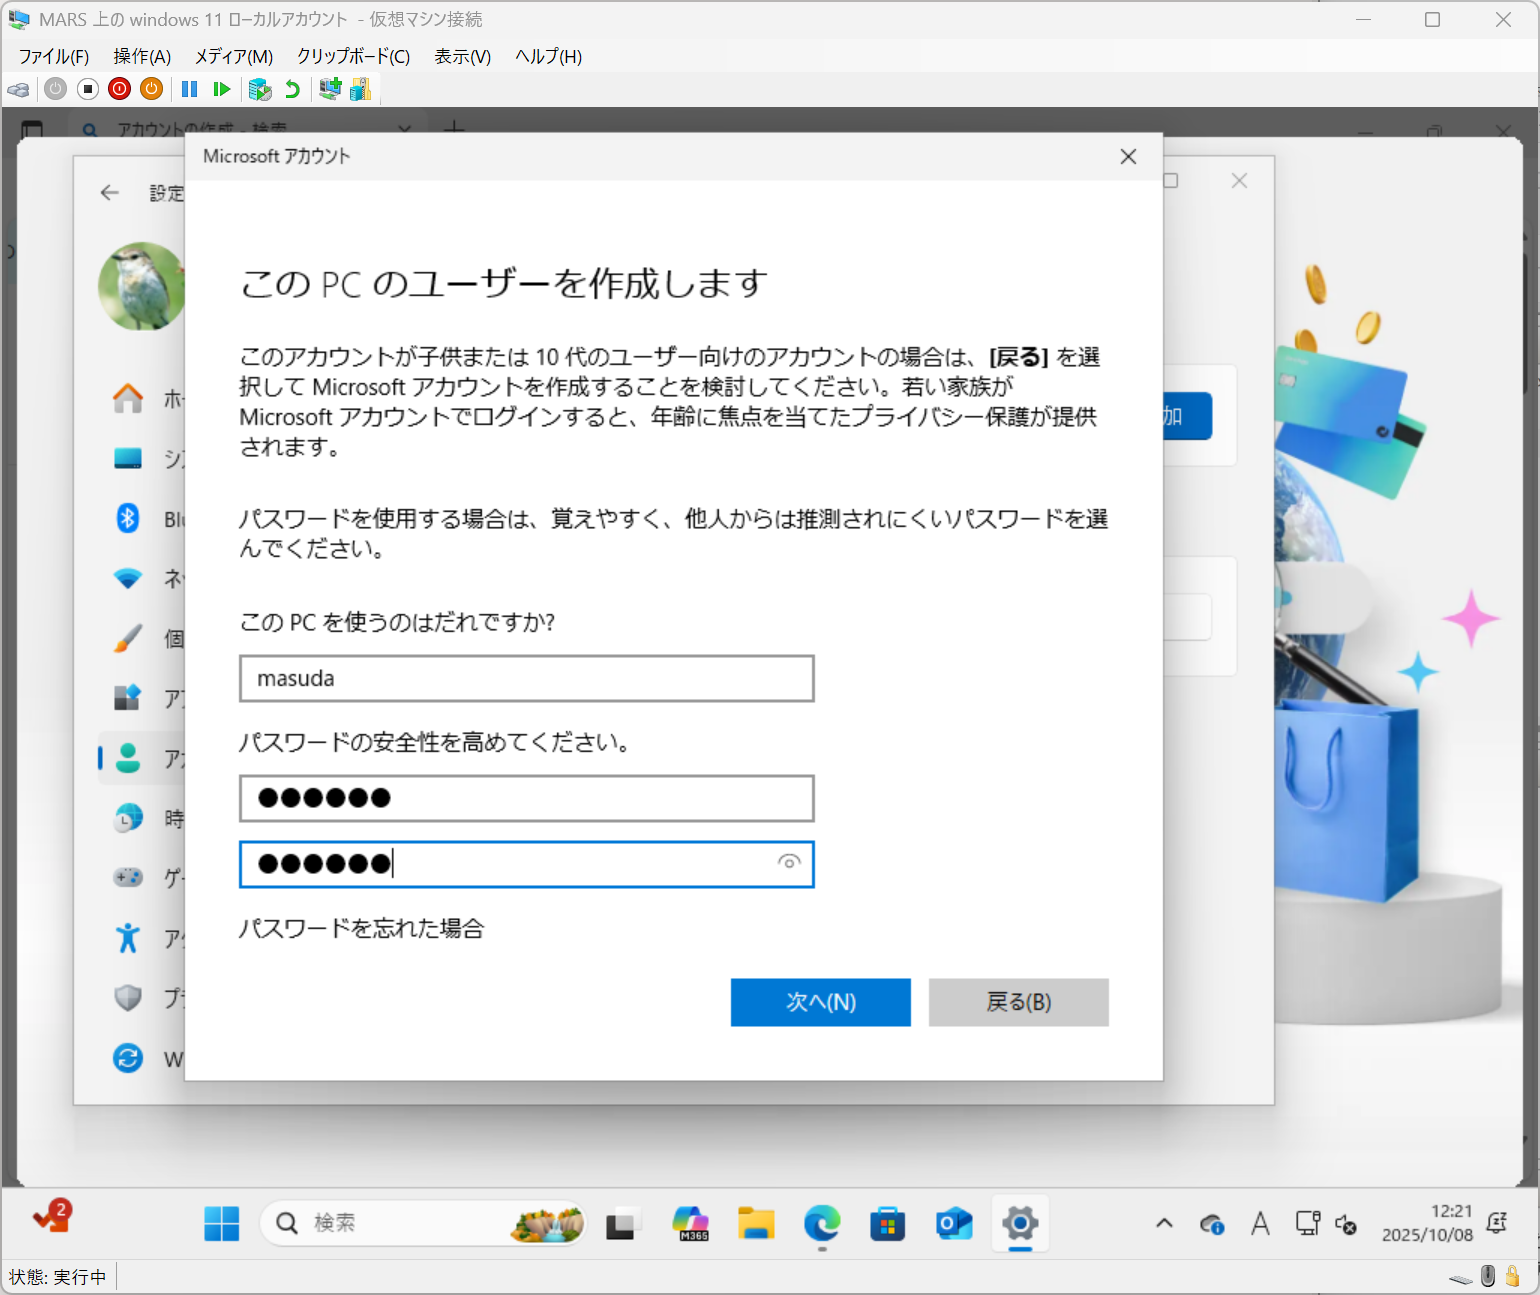Click the Enhanced Session toolbar icon
The width and height of the screenshot is (1540, 1295).
[330, 89]
